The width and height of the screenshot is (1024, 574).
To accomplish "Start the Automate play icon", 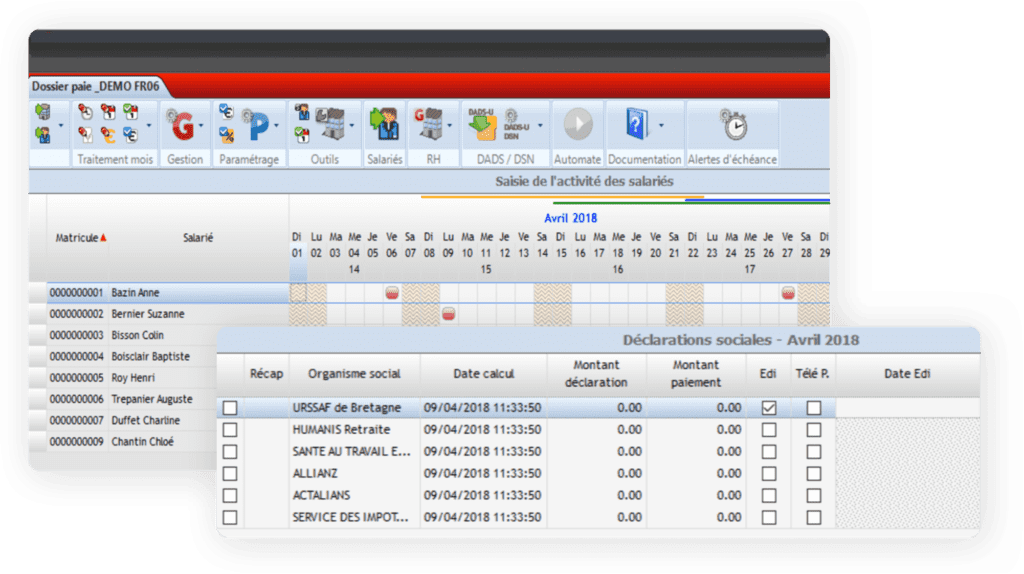I will tap(577, 125).
